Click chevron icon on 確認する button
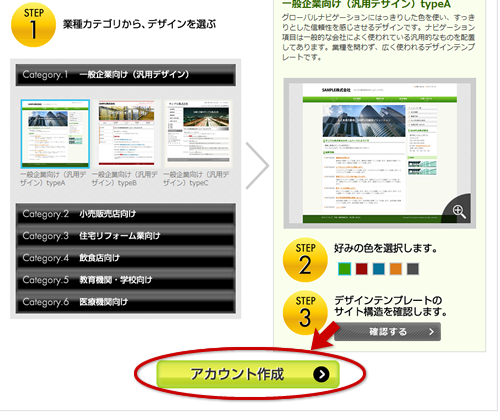 (431, 332)
